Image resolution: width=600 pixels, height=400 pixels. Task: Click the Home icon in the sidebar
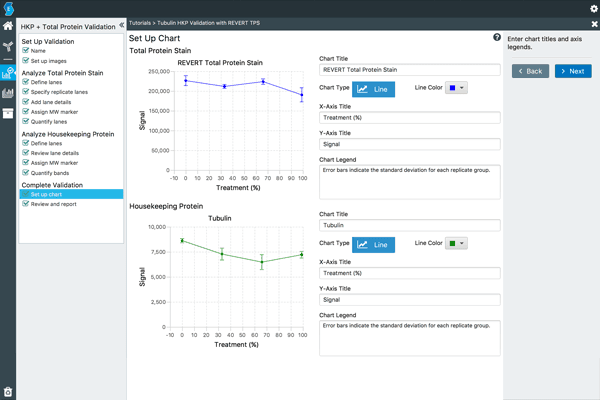8,27
